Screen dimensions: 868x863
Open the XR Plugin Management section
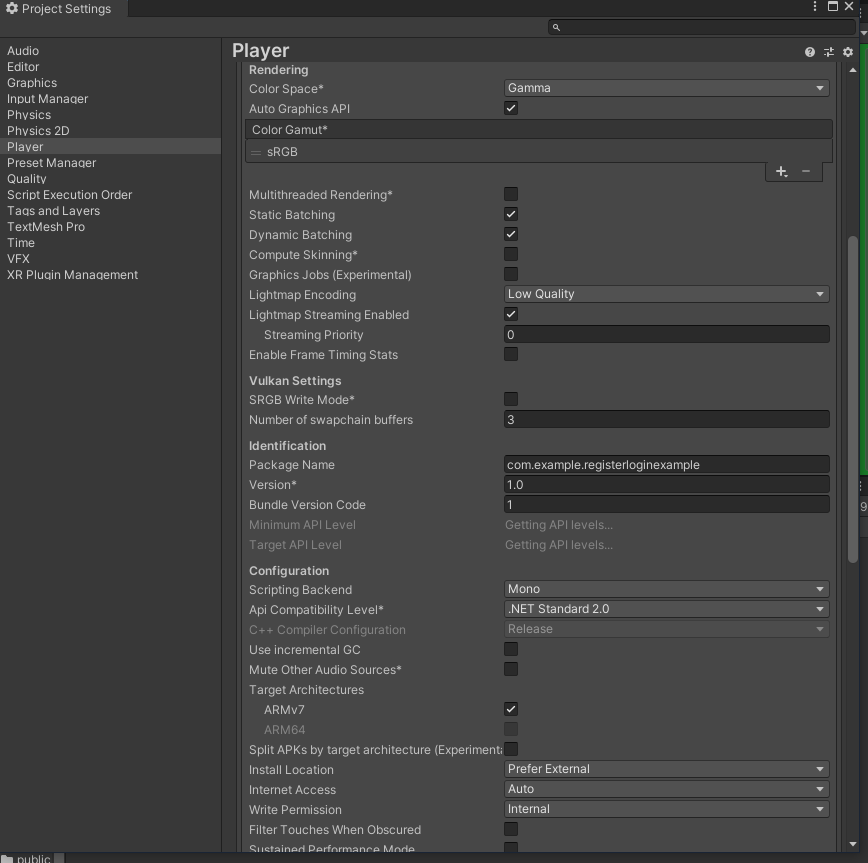71,274
